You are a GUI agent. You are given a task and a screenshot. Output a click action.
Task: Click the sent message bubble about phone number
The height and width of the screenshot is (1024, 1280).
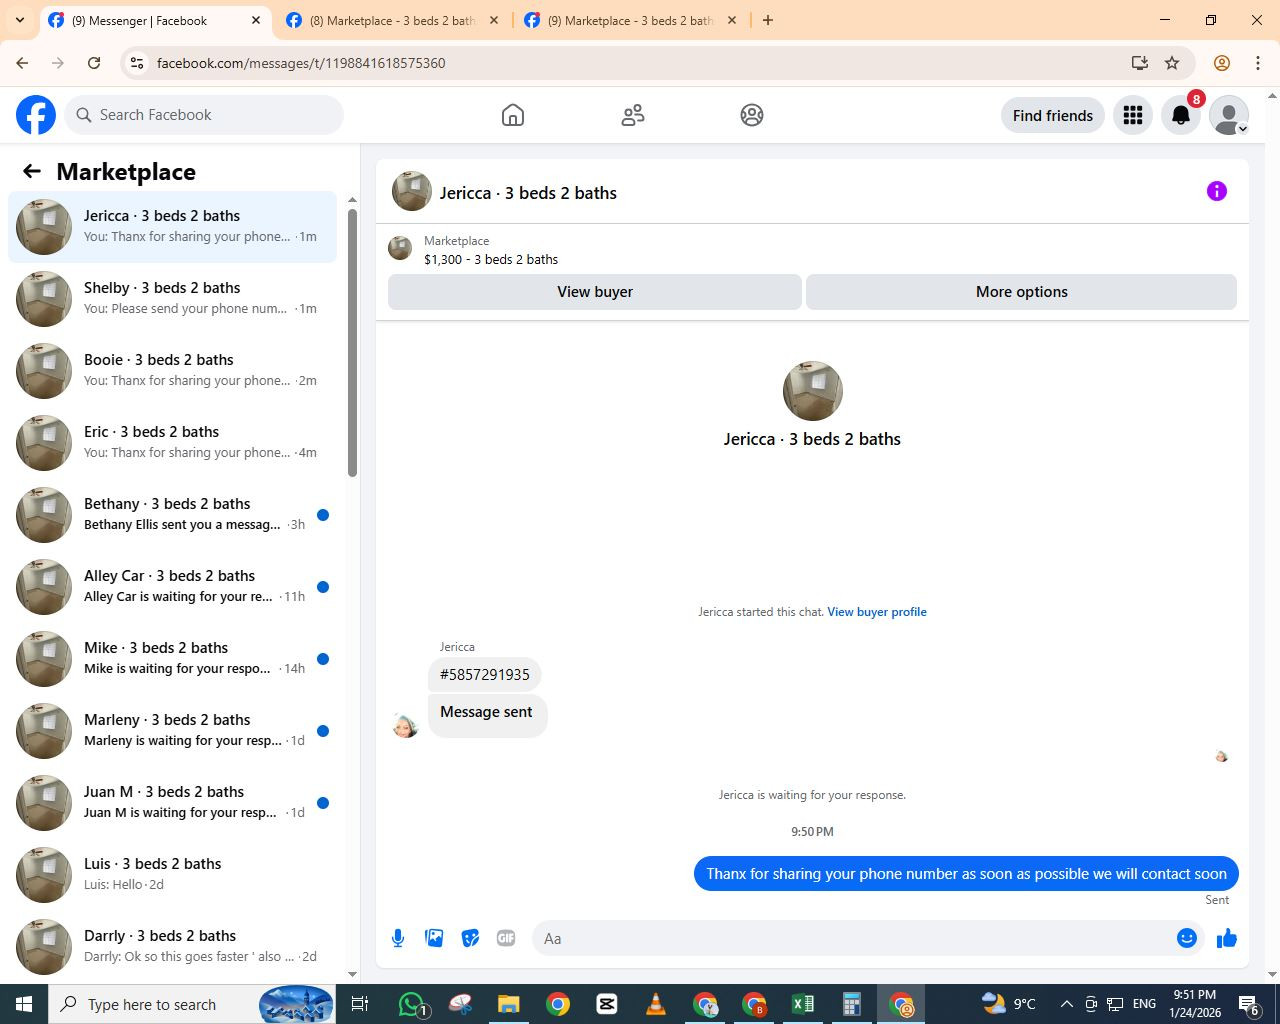pyautogui.click(x=967, y=873)
